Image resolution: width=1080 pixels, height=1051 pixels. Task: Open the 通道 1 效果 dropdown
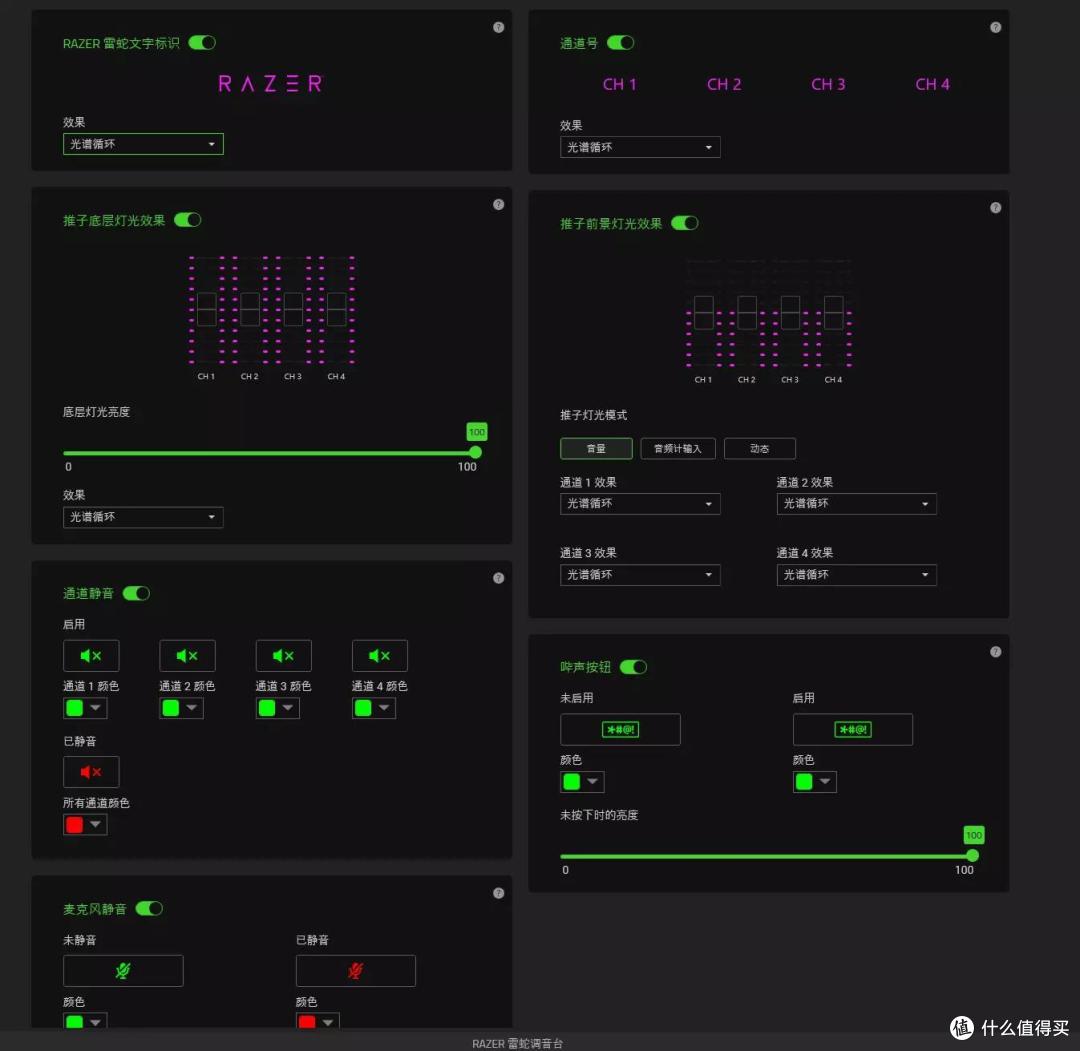click(641, 503)
